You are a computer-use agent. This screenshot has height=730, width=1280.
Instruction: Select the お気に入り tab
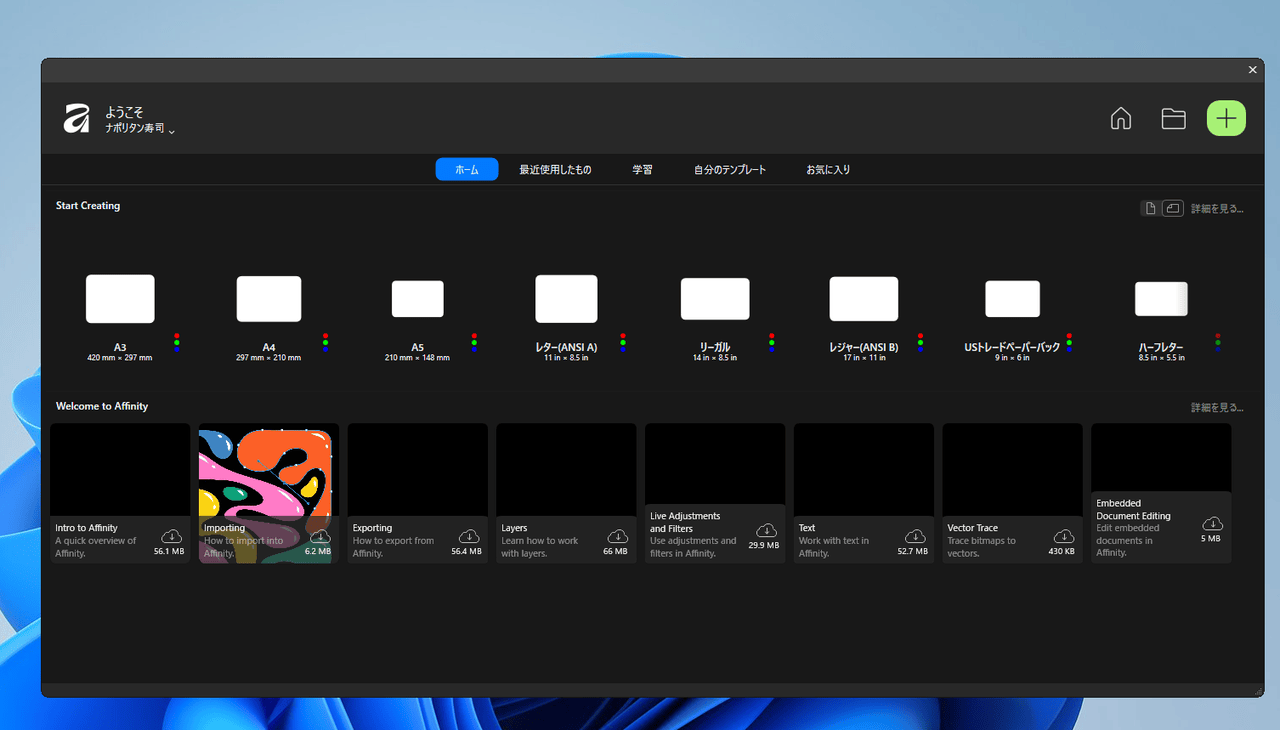[828, 170]
